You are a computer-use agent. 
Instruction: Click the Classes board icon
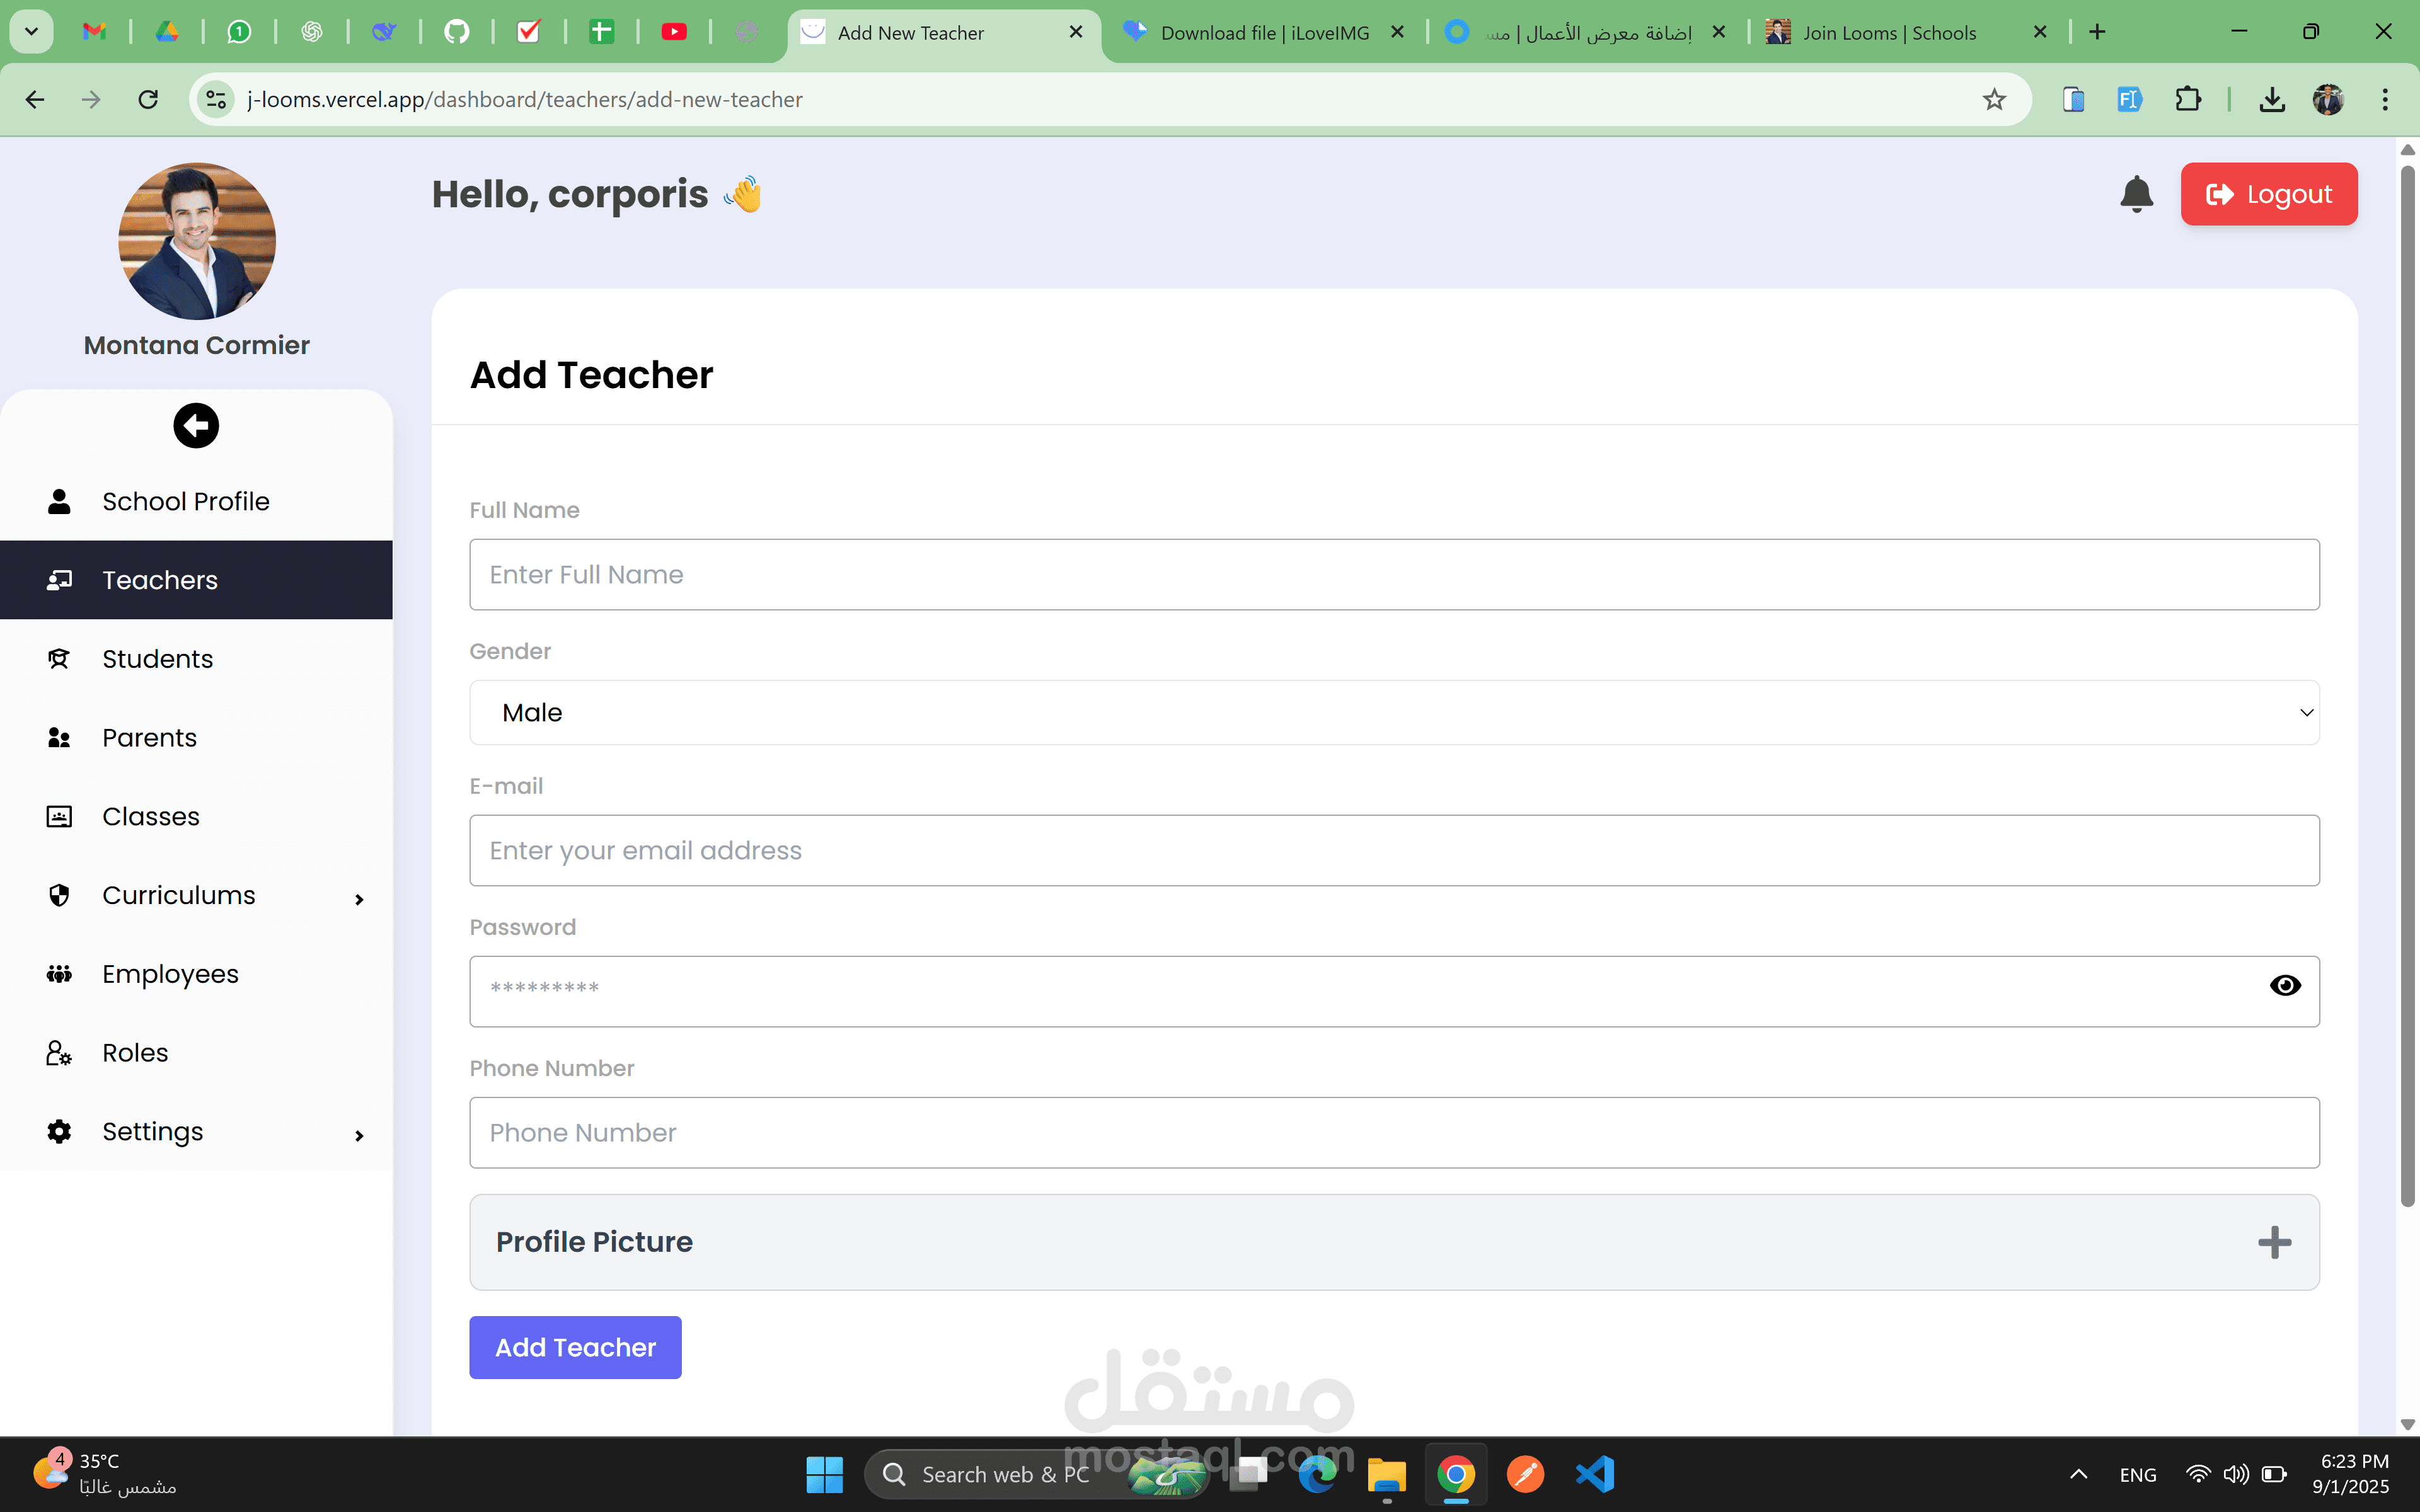pyautogui.click(x=59, y=817)
